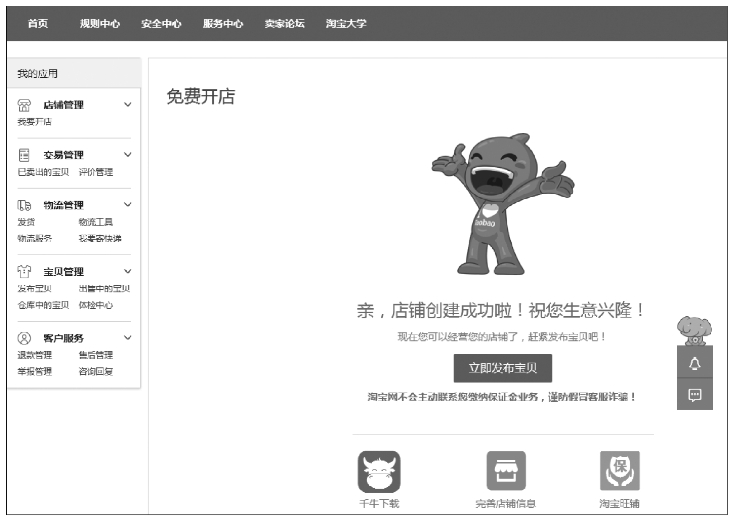737x523 pixels.
Task: Click the 店铺管理 heading
Action: tap(63, 105)
